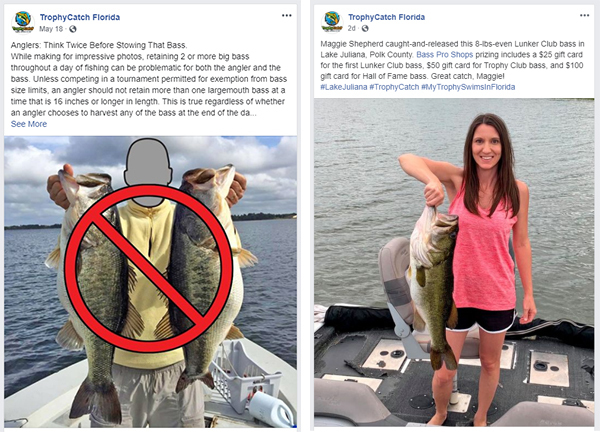Click globe privacy icon beside 2d
The height and width of the screenshot is (432, 600).
point(365,28)
